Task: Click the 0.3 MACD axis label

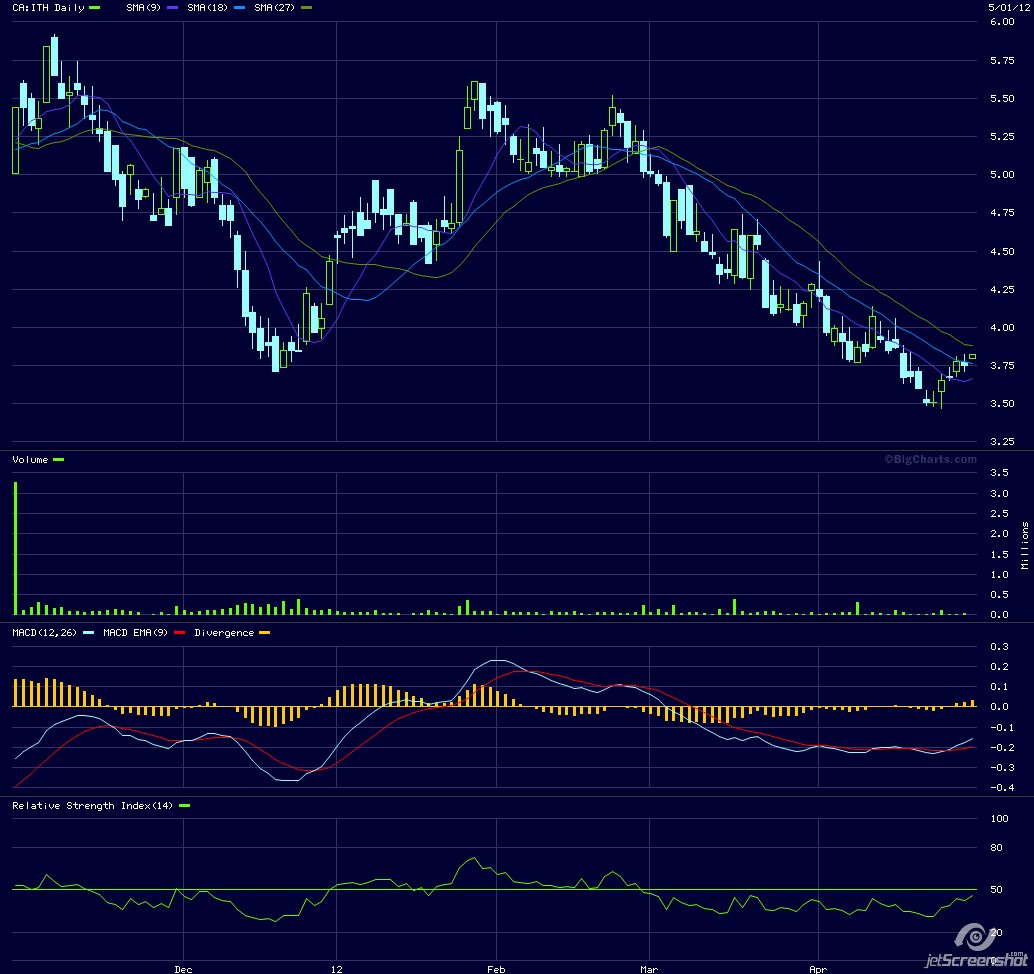Action: coord(1000,647)
